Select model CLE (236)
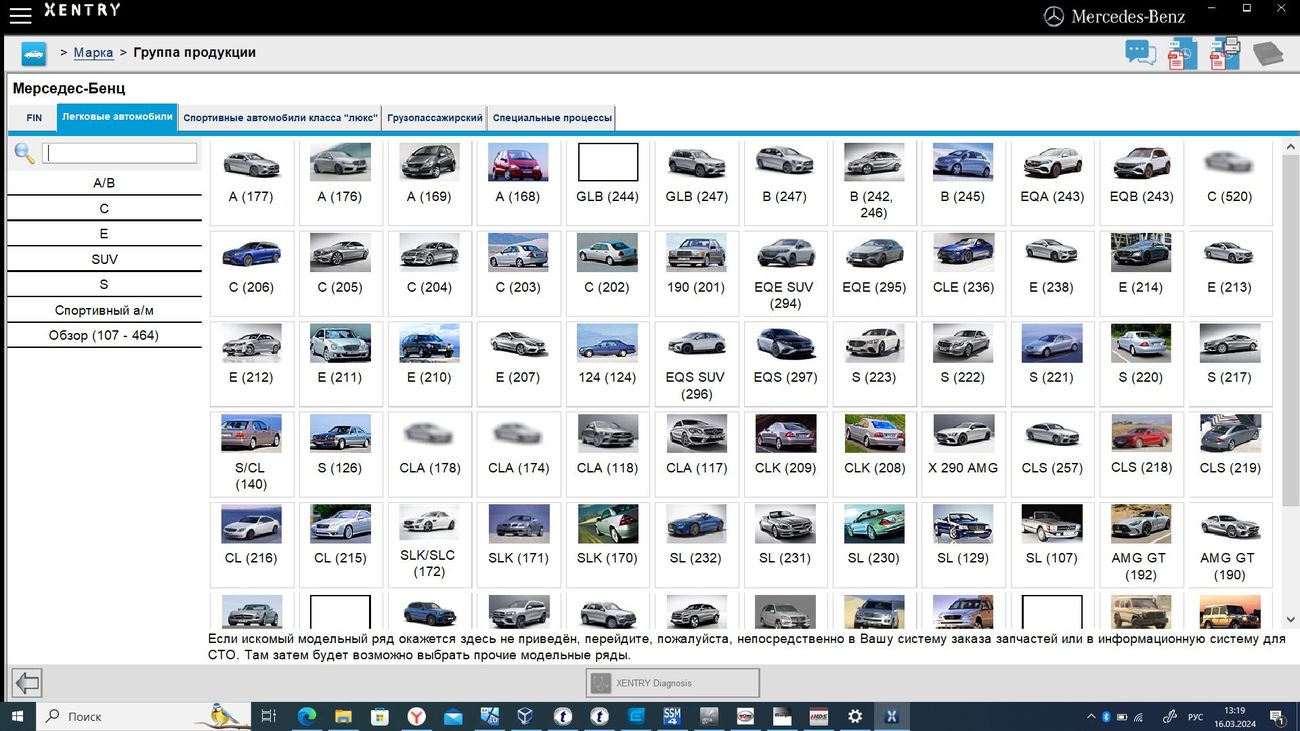1300x731 pixels. 963,272
